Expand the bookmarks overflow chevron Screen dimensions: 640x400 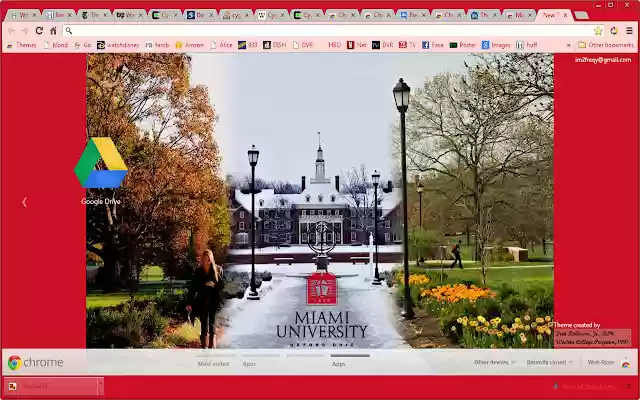[x=569, y=45]
